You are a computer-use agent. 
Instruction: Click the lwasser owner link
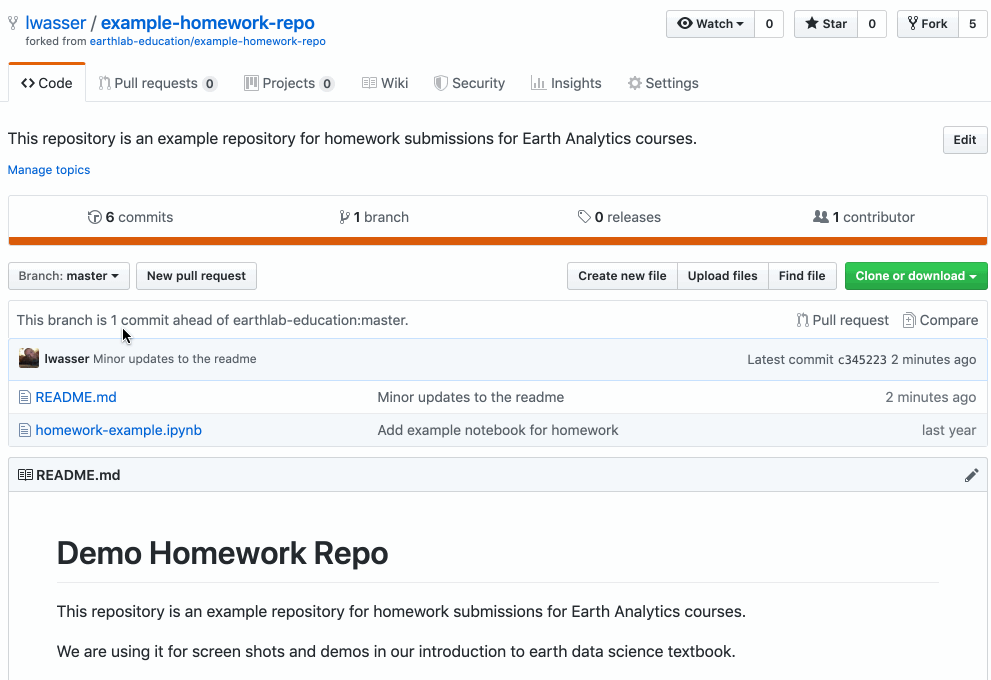pyautogui.click(x=56, y=23)
